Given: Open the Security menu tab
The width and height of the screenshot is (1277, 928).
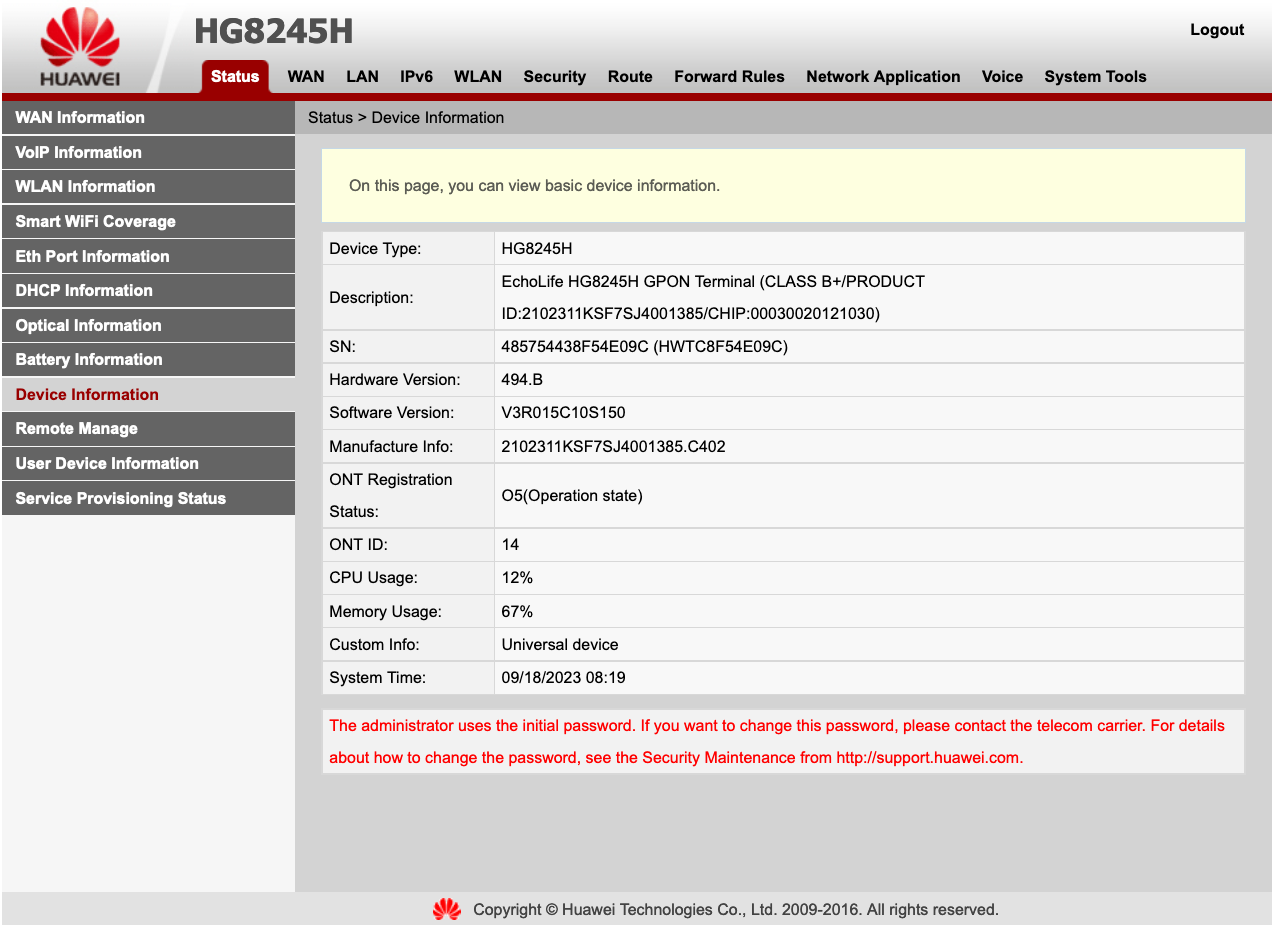Looking at the screenshot, I should point(555,77).
